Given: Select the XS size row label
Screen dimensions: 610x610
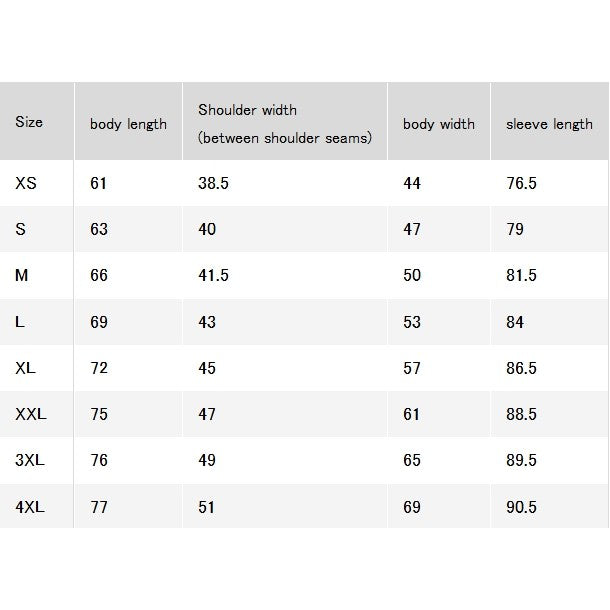Looking at the screenshot, I should tap(26, 183).
